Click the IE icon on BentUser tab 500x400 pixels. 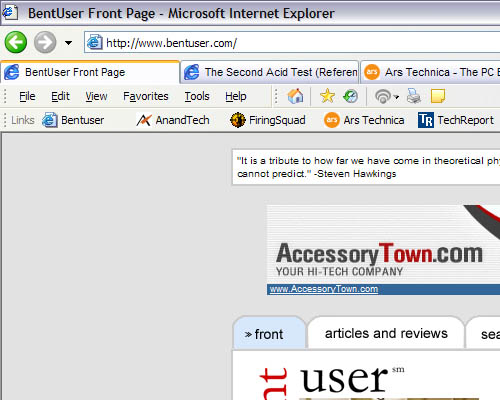point(12,72)
